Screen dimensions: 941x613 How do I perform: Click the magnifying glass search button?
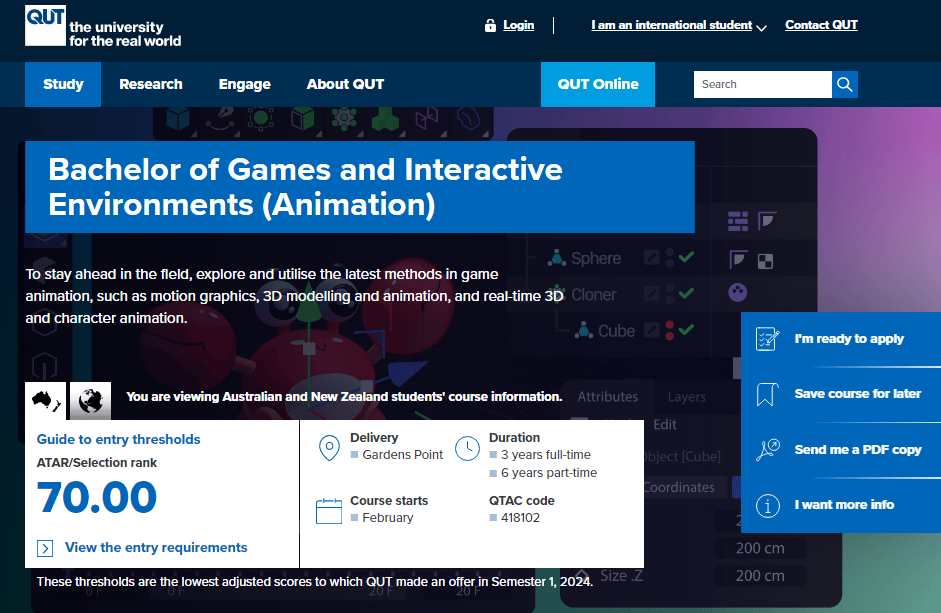click(x=845, y=84)
